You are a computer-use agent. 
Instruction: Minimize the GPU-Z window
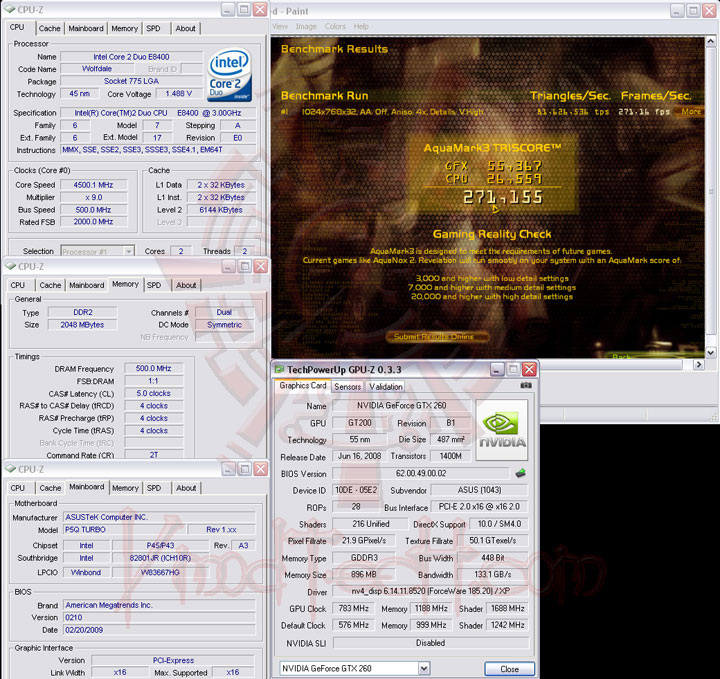pyautogui.click(x=497, y=369)
